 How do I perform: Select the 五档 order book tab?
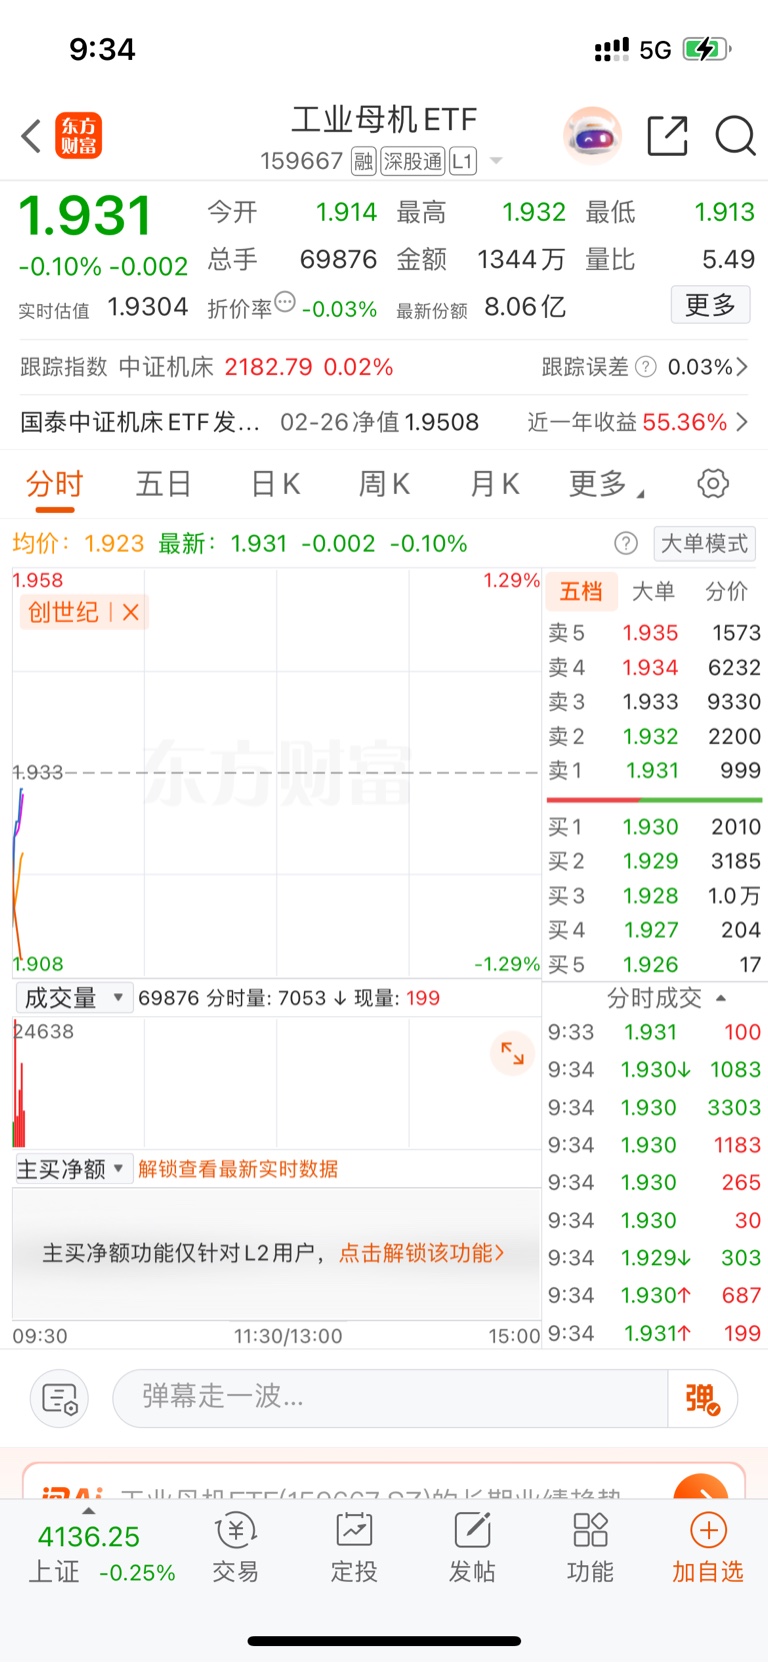pos(581,591)
